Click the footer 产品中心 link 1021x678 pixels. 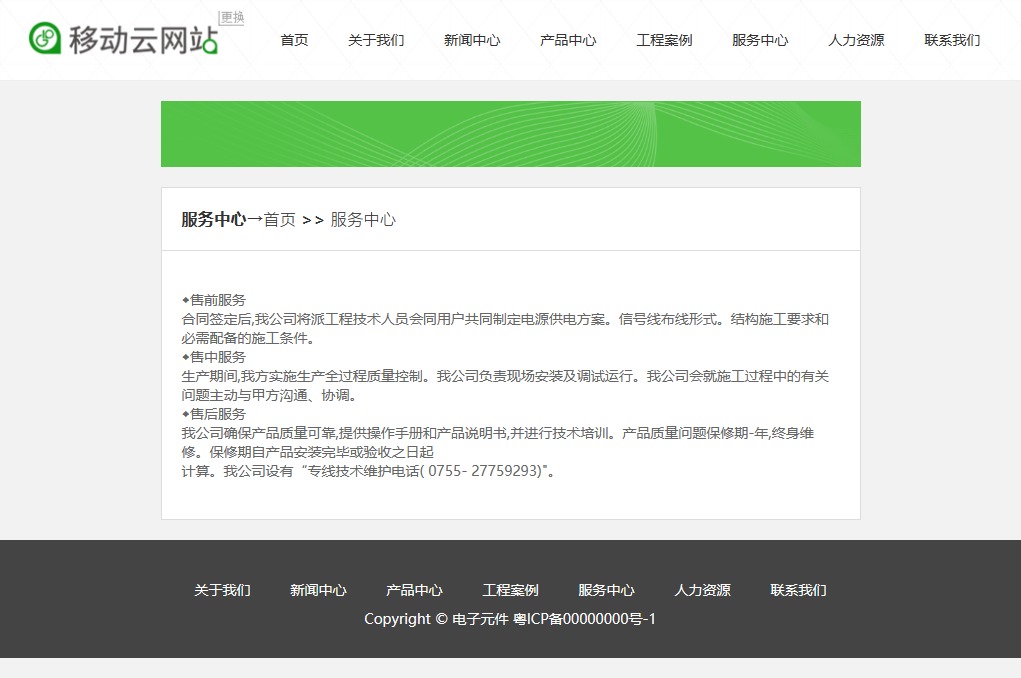tap(414, 590)
